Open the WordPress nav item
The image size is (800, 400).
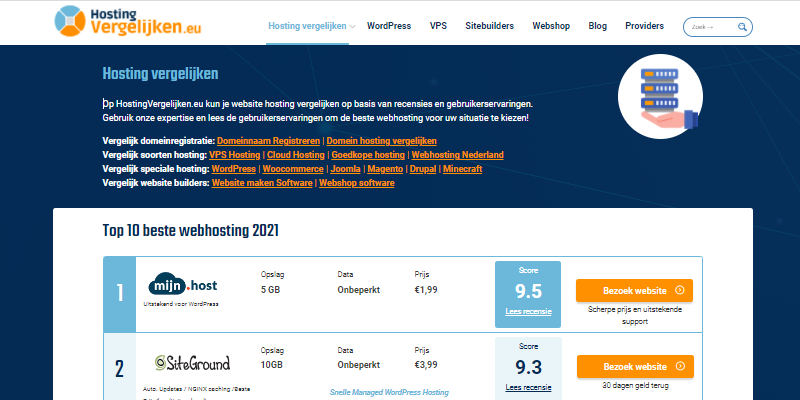click(389, 26)
